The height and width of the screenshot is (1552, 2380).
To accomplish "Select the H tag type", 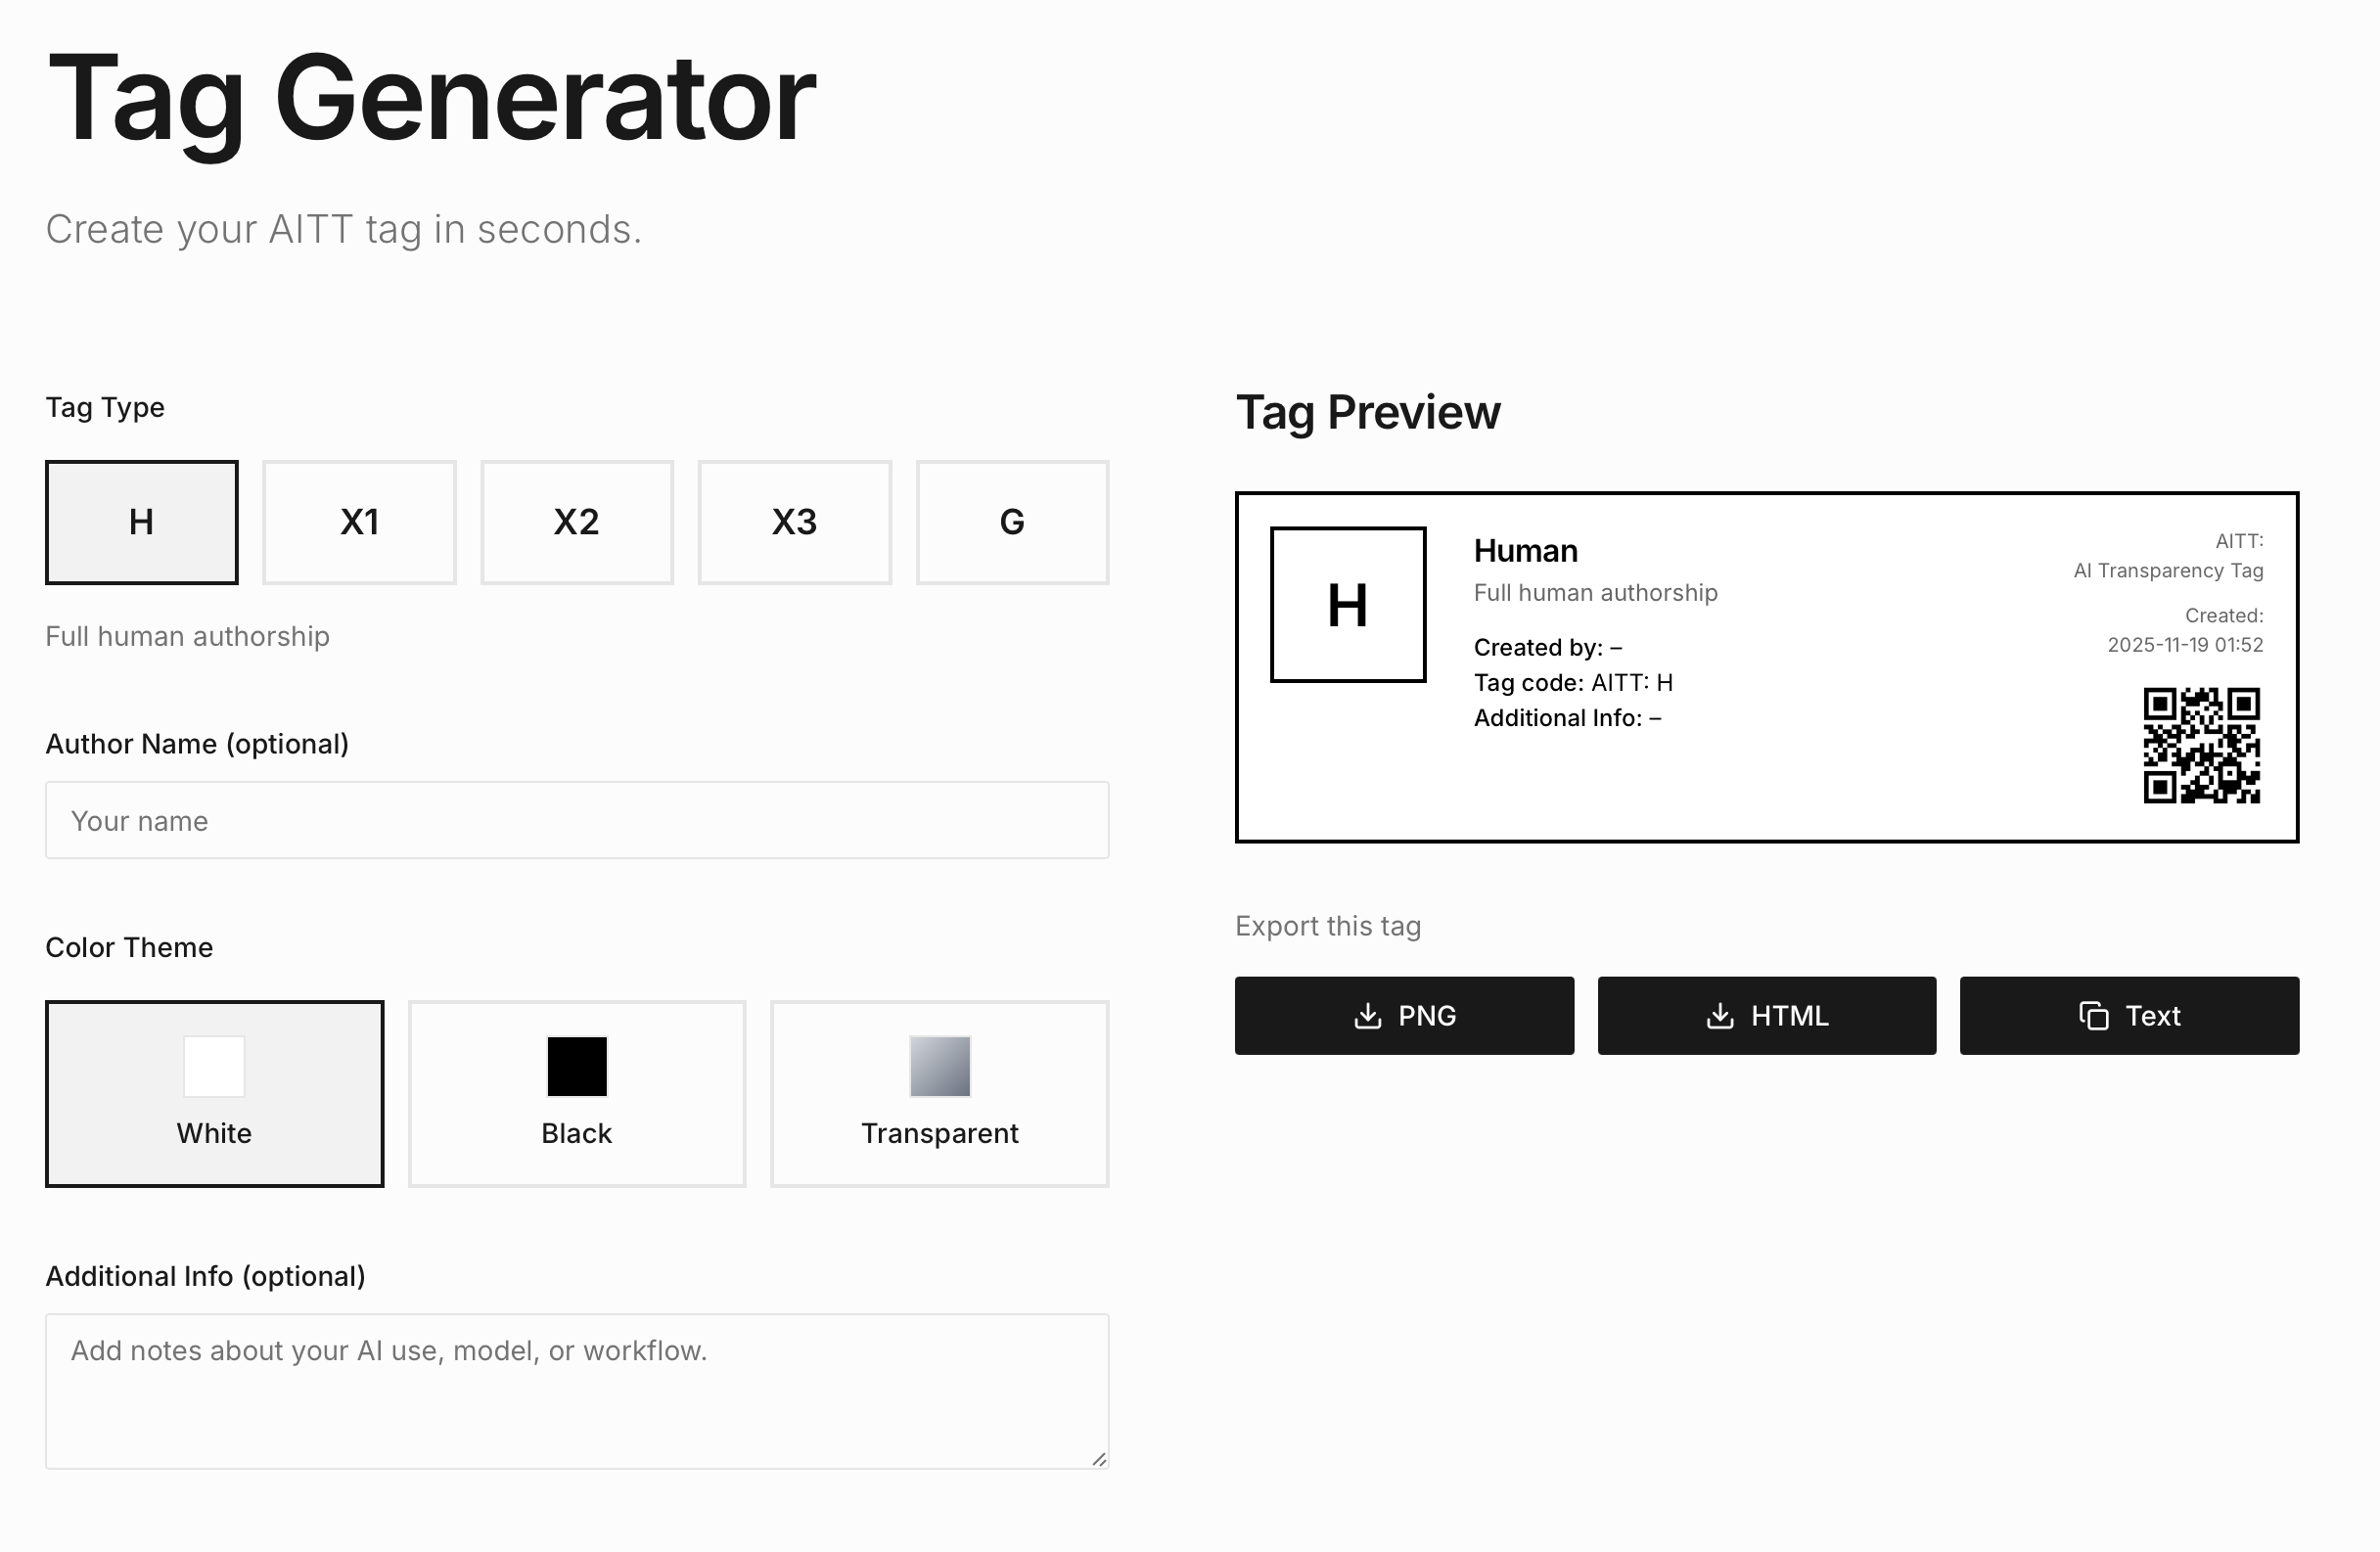I will point(142,522).
